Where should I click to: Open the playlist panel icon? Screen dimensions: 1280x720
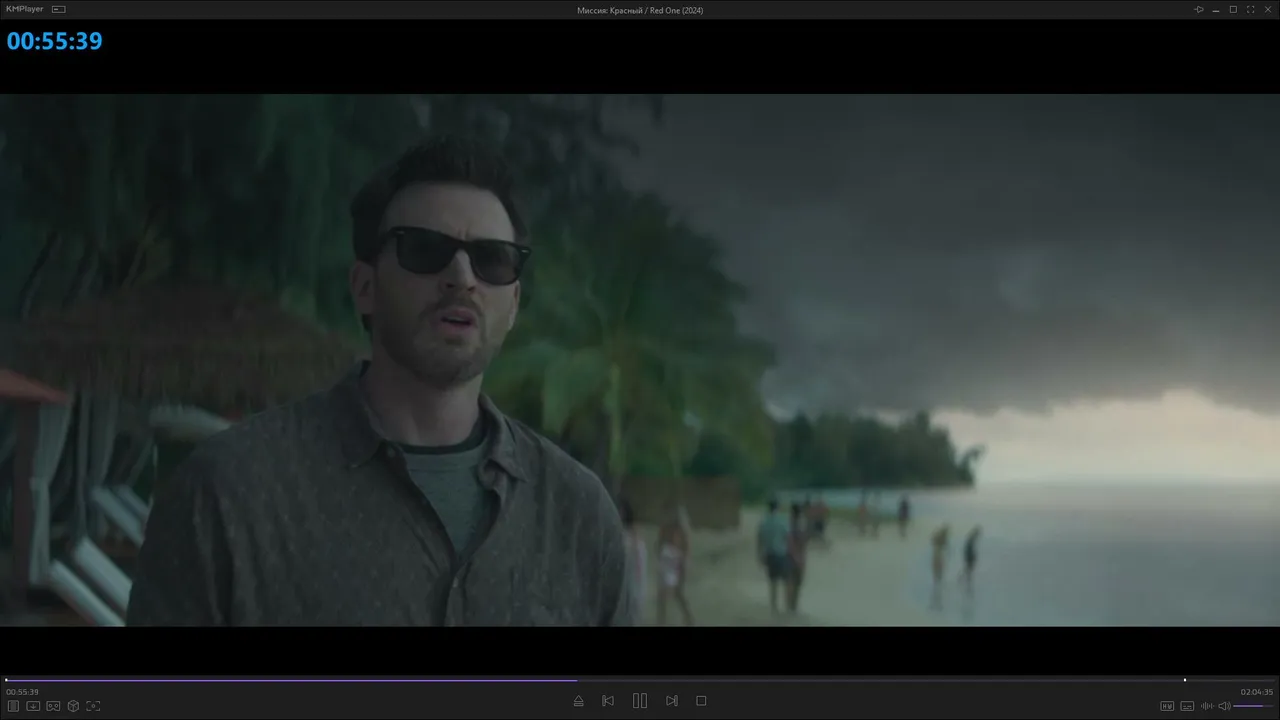(x=14, y=706)
